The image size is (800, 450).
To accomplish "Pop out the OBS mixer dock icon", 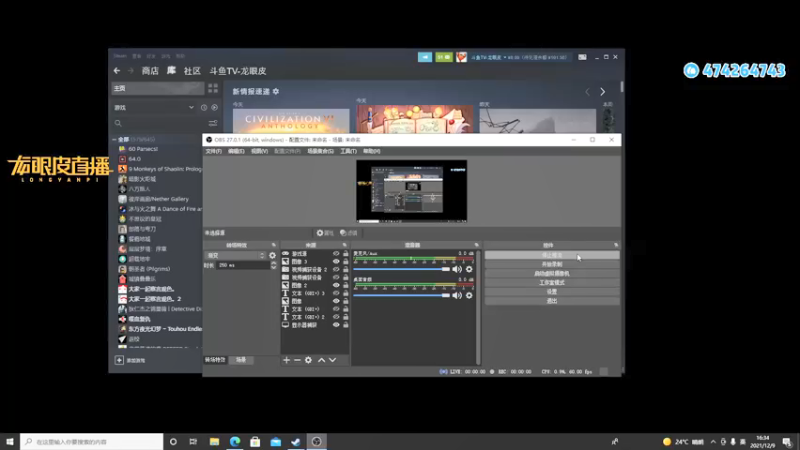I will [x=477, y=245].
